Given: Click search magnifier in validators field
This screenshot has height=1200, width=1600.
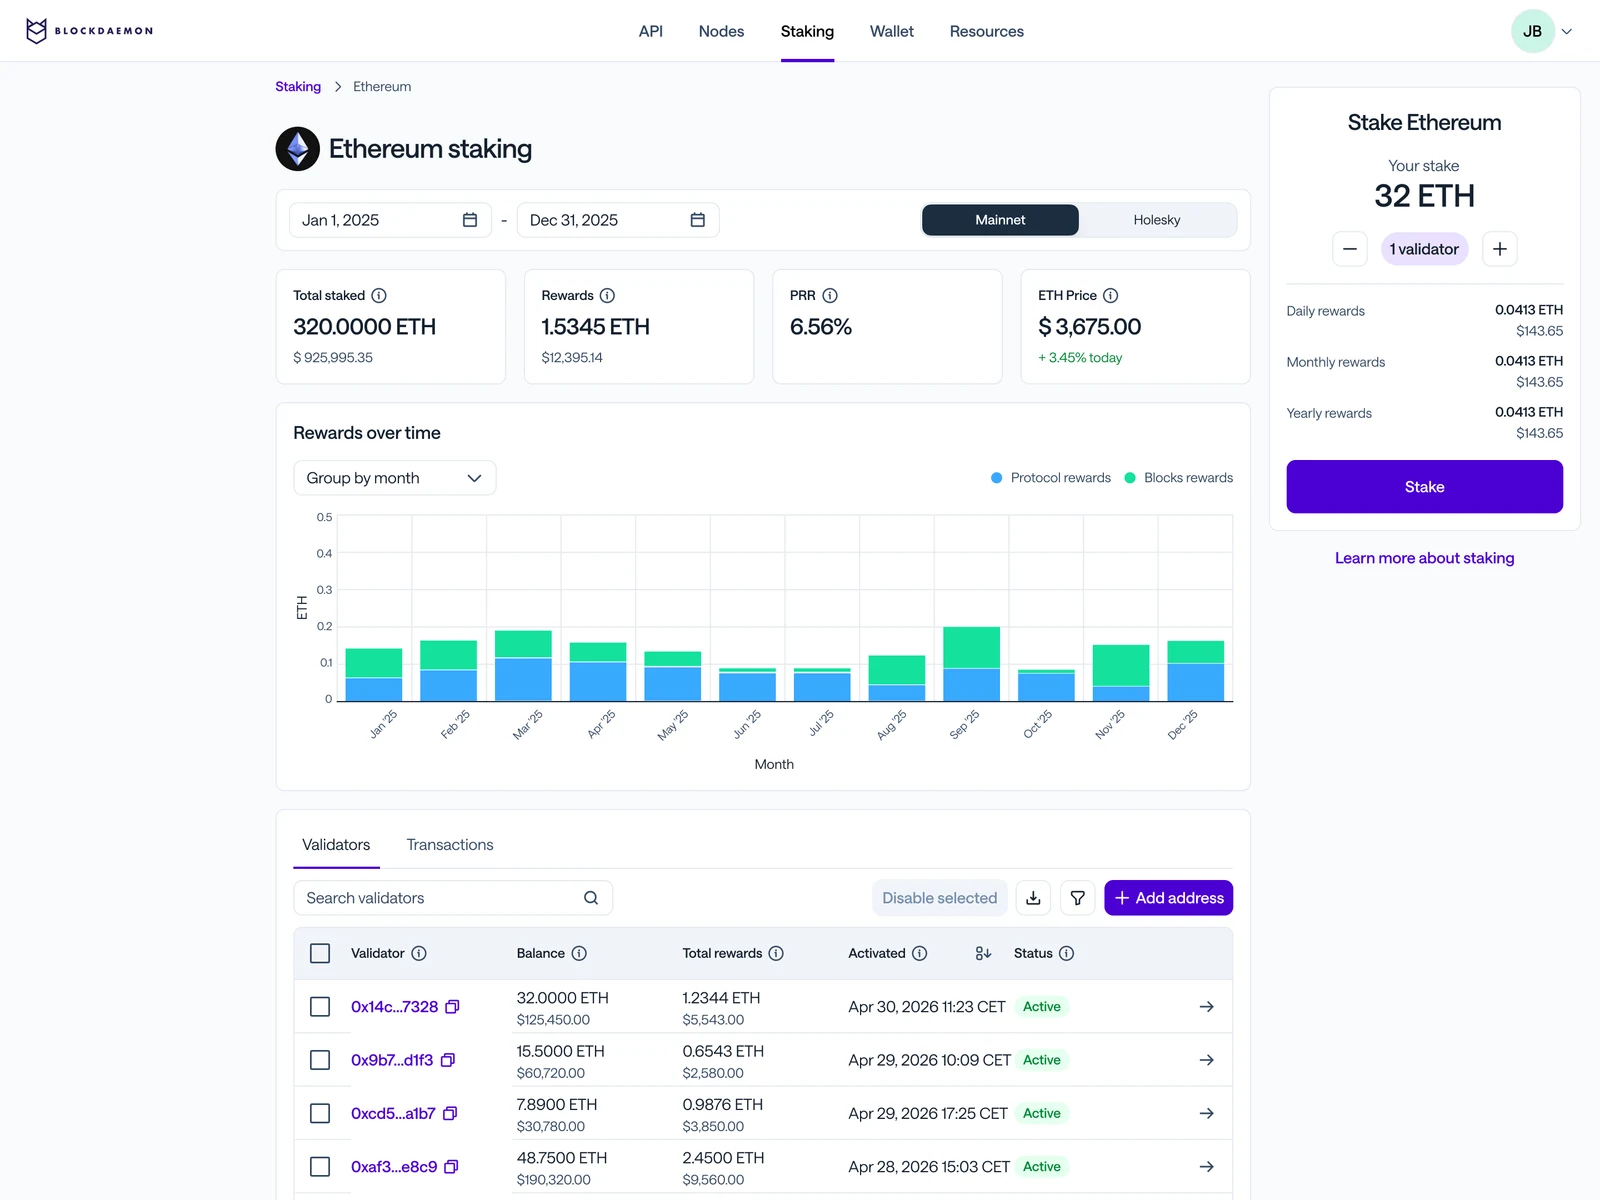Looking at the screenshot, I should 591,898.
